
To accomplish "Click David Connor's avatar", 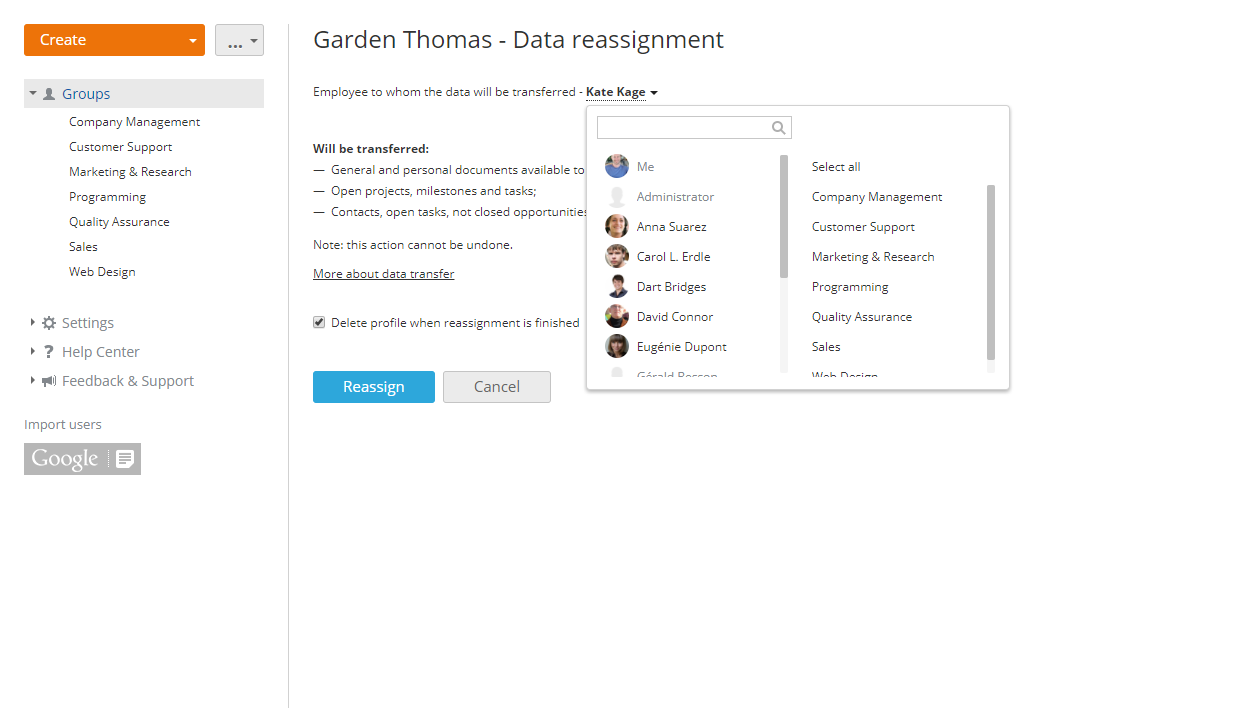I will point(617,316).
